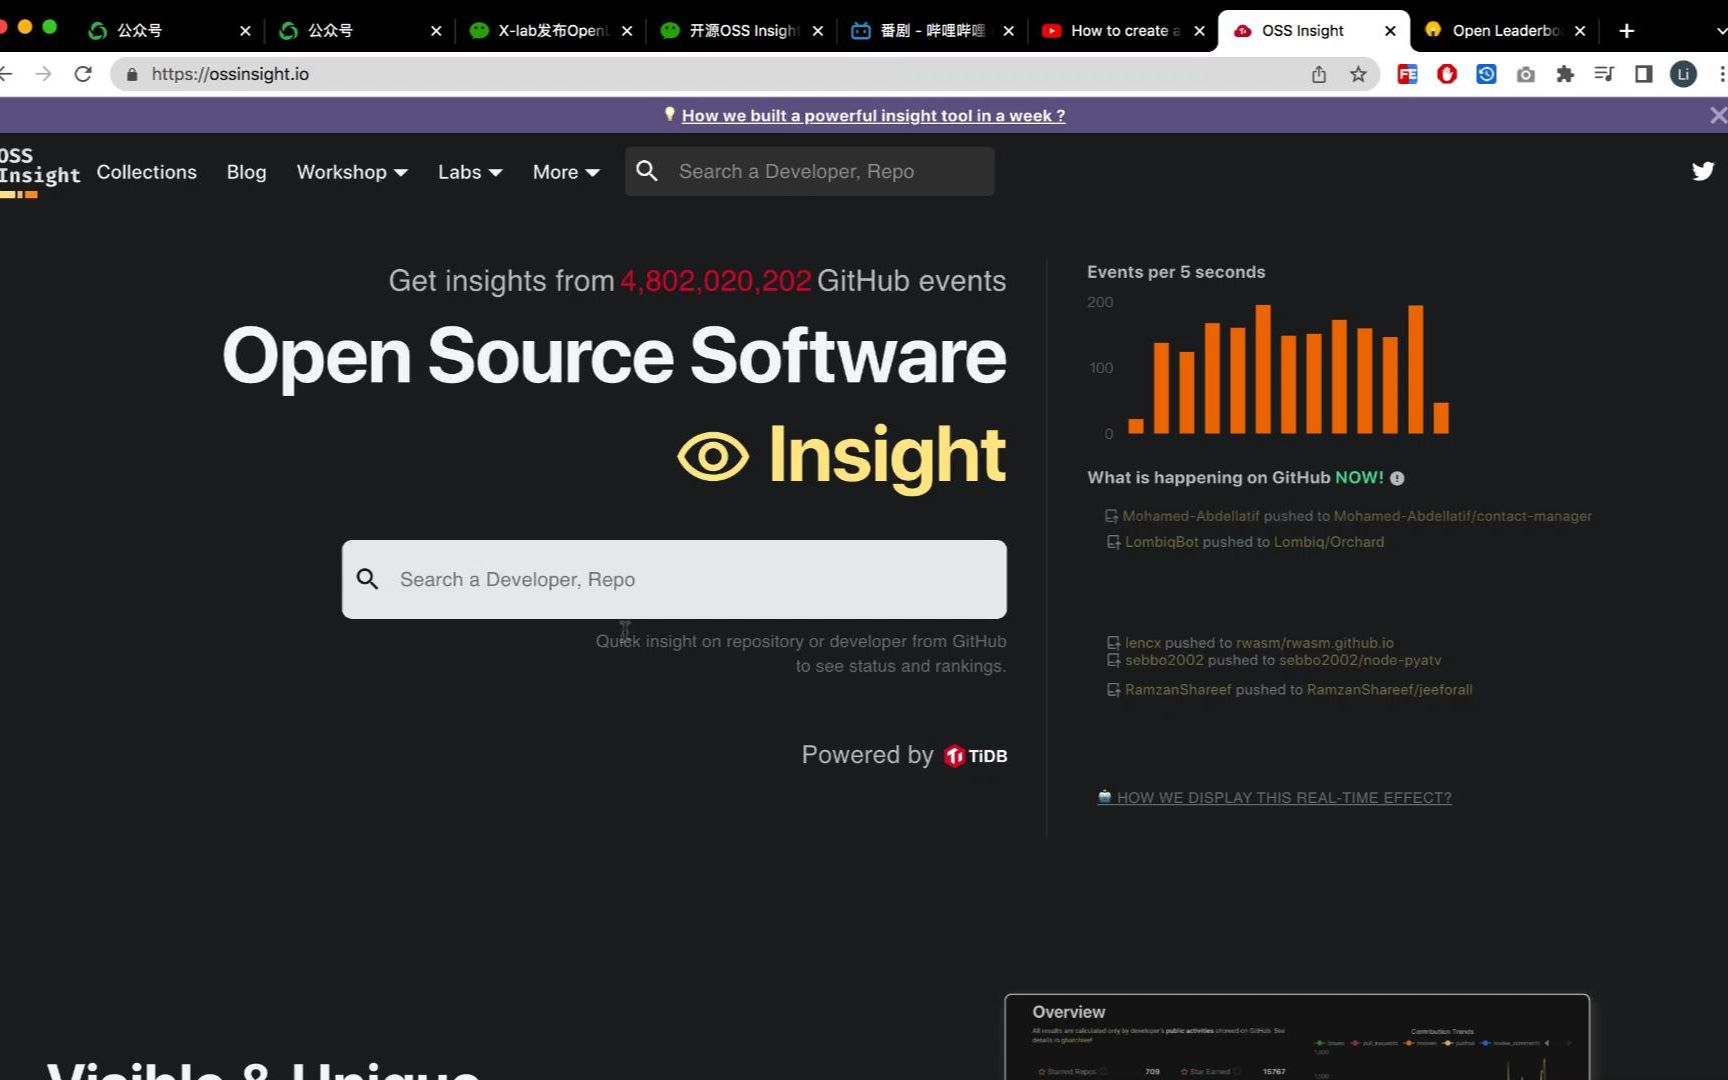The image size is (1728, 1080).
Task: Bookmark this page with the star icon
Action: (x=1358, y=74)
